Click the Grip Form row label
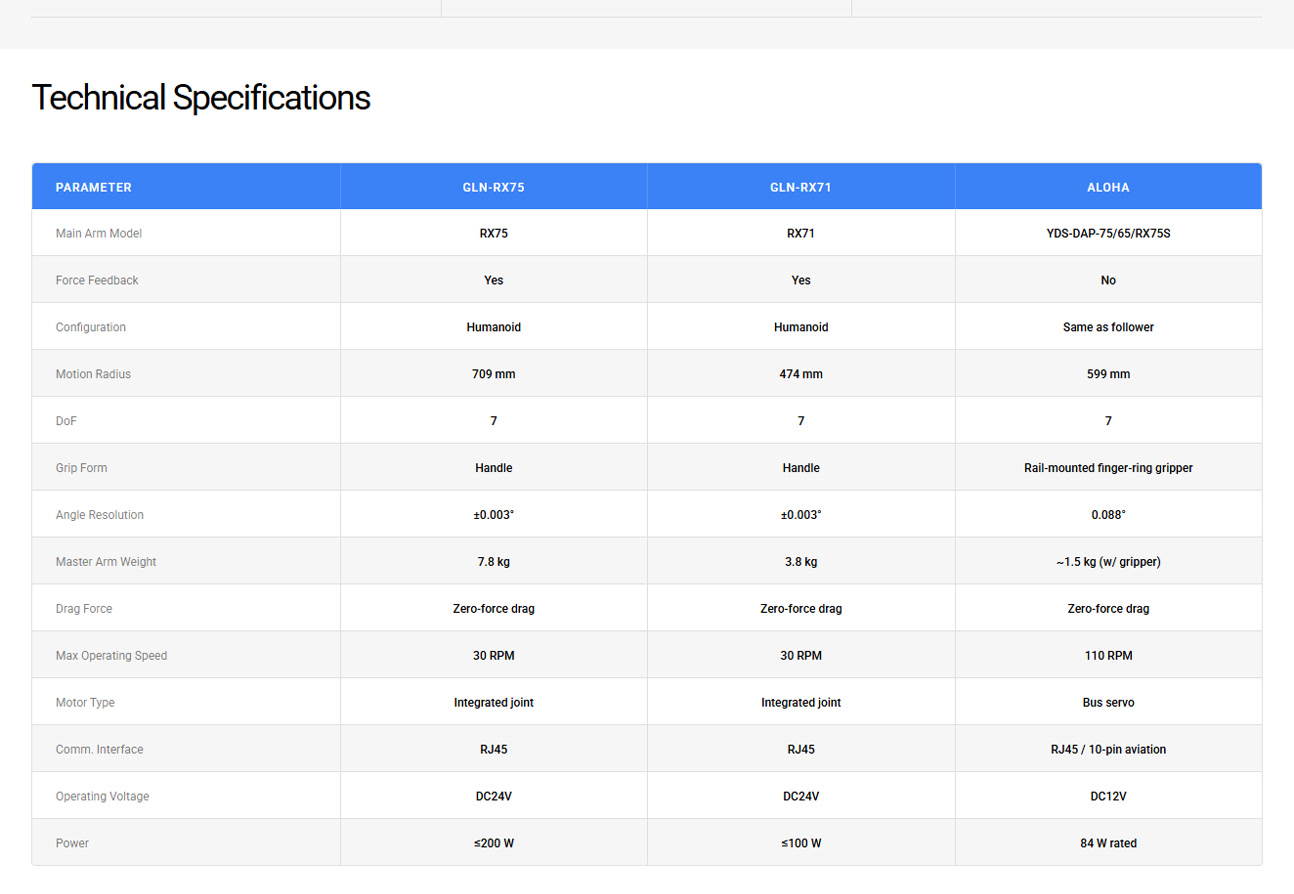1294x894 pixels. [81, 468]
